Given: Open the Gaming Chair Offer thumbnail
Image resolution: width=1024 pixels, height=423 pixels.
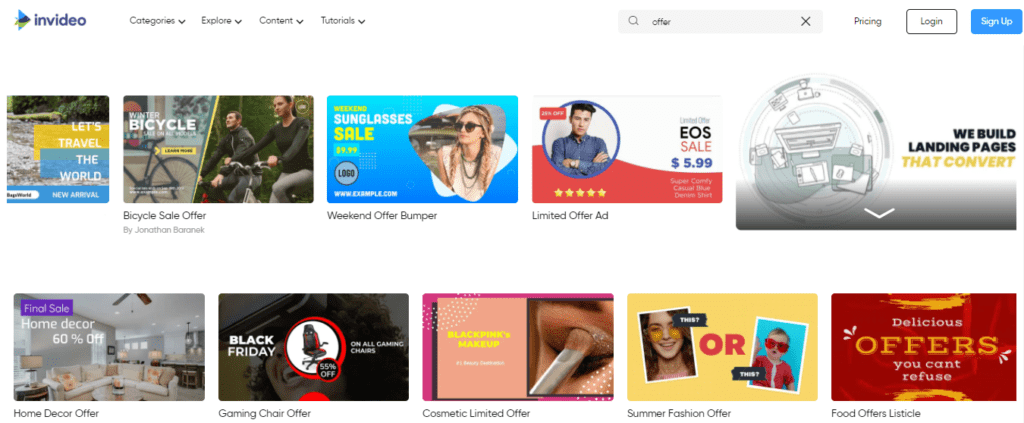Looking at the screenshot, I should pos(313,347).
